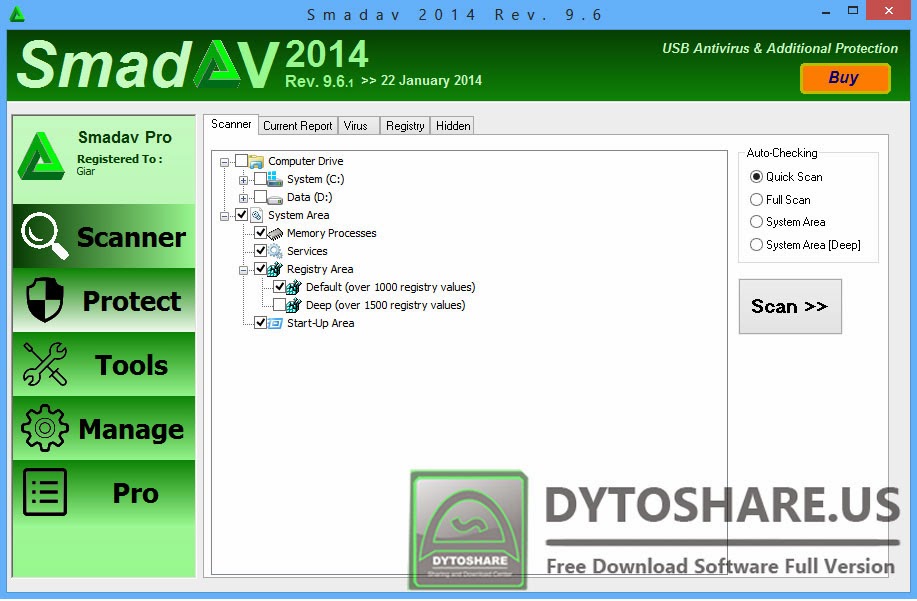Image resolution: width=917 pixels, height=601 pixels.
Task: Select the Data (D:) tree label
Action: coord(309,198)
